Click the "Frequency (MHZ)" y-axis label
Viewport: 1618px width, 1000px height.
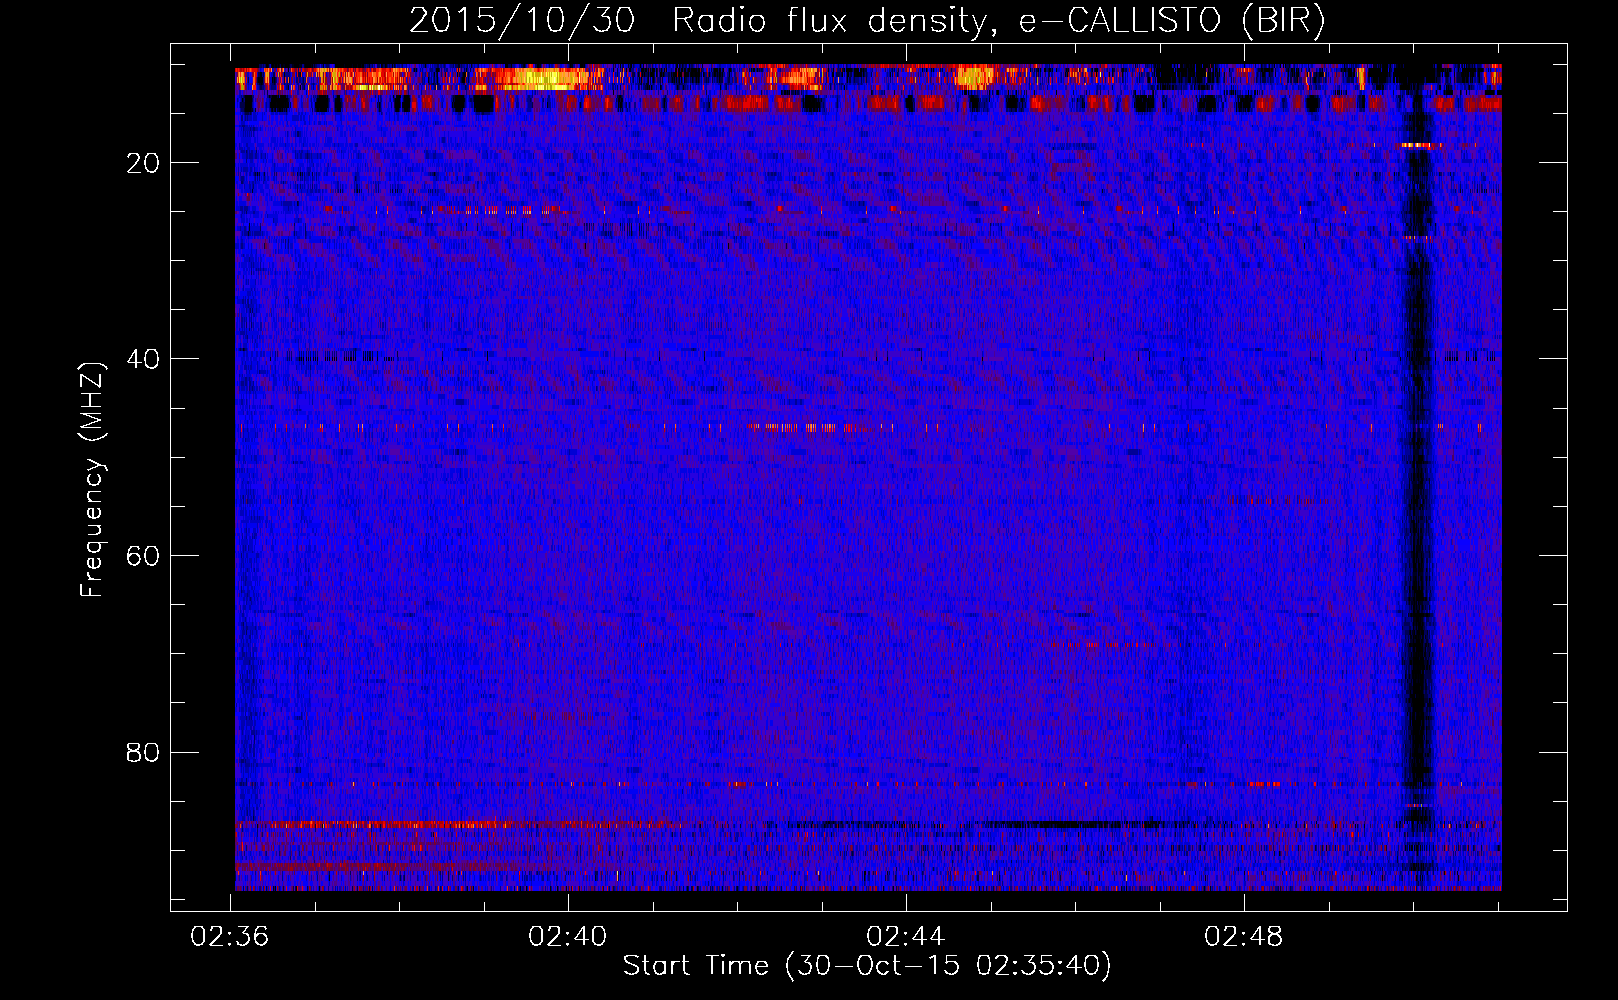pos(92,480)
